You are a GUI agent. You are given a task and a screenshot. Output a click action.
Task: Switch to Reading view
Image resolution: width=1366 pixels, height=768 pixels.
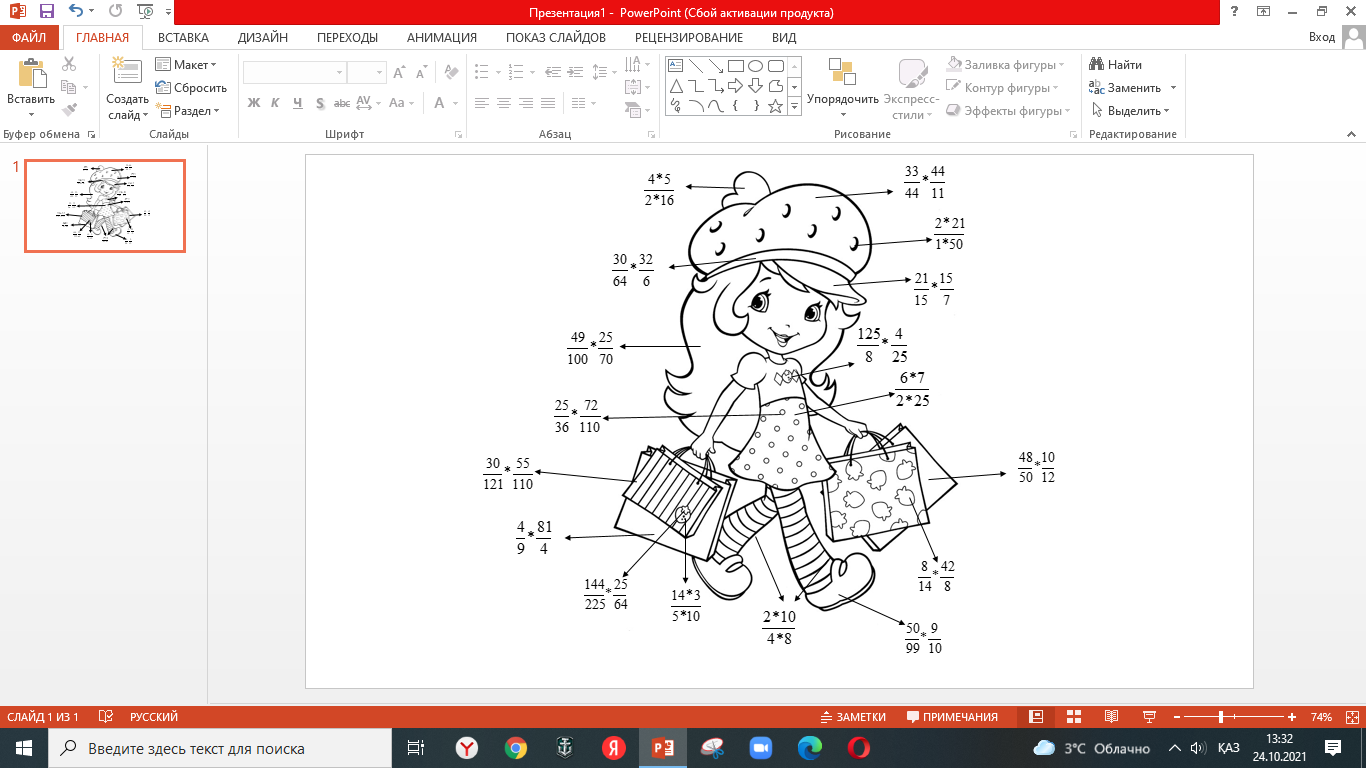coord(1111,717)
